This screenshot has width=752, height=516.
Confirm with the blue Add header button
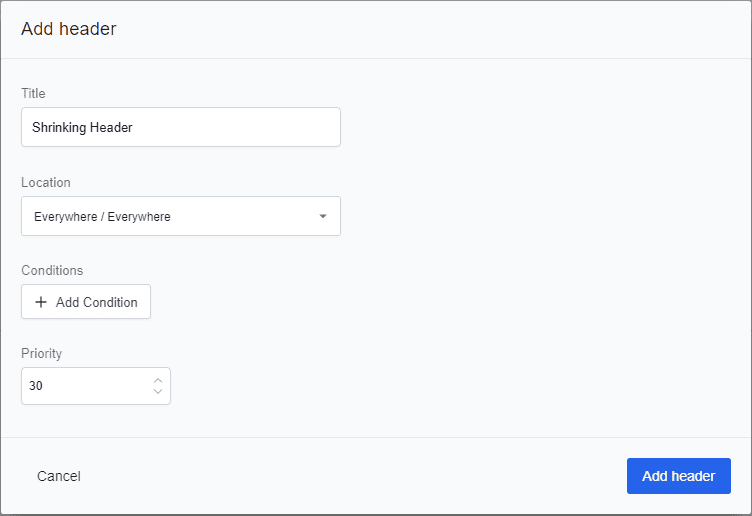pos(678,476)
